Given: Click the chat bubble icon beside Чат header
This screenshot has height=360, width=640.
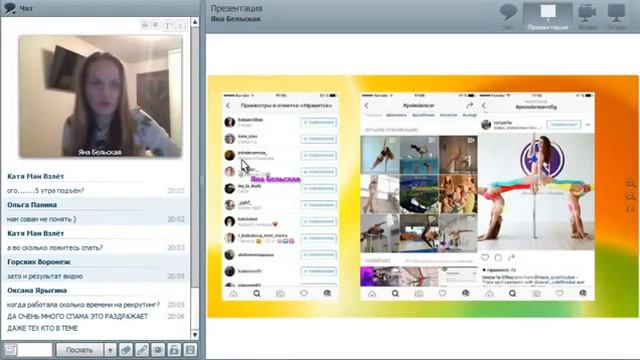Looking at the screenshot, I should tap(9, 8).
